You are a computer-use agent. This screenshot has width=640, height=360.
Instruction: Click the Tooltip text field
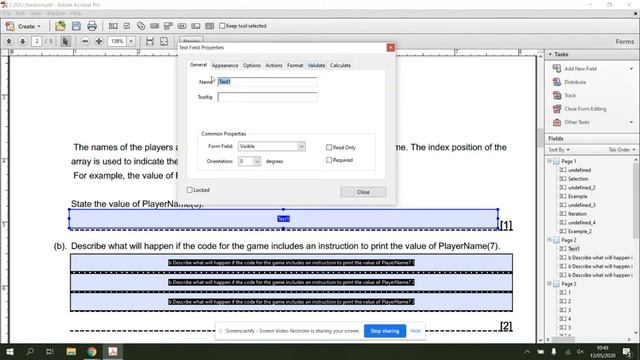[x=267, y=97]
